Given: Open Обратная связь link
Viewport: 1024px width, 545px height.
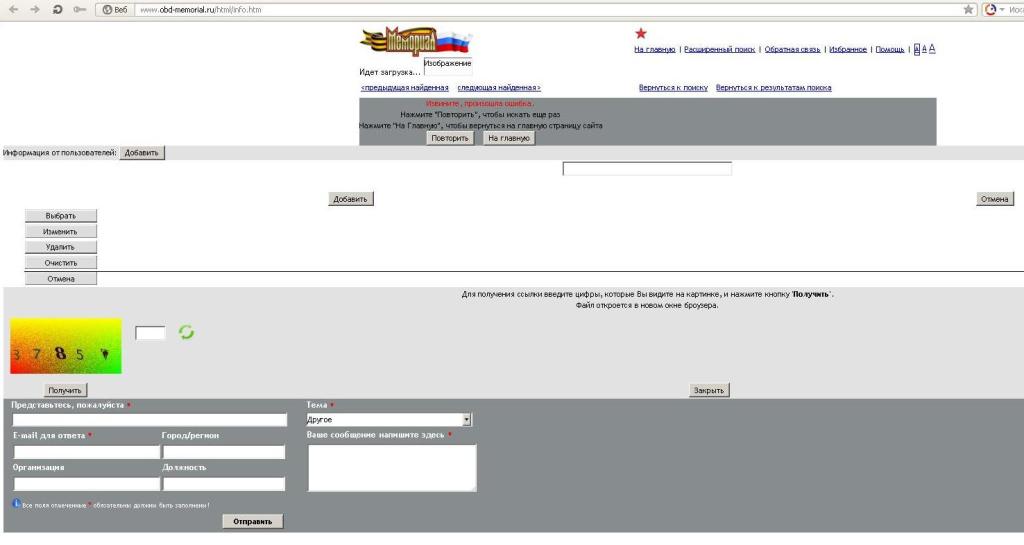Looking at the screenshot, I should click(792, 50).
